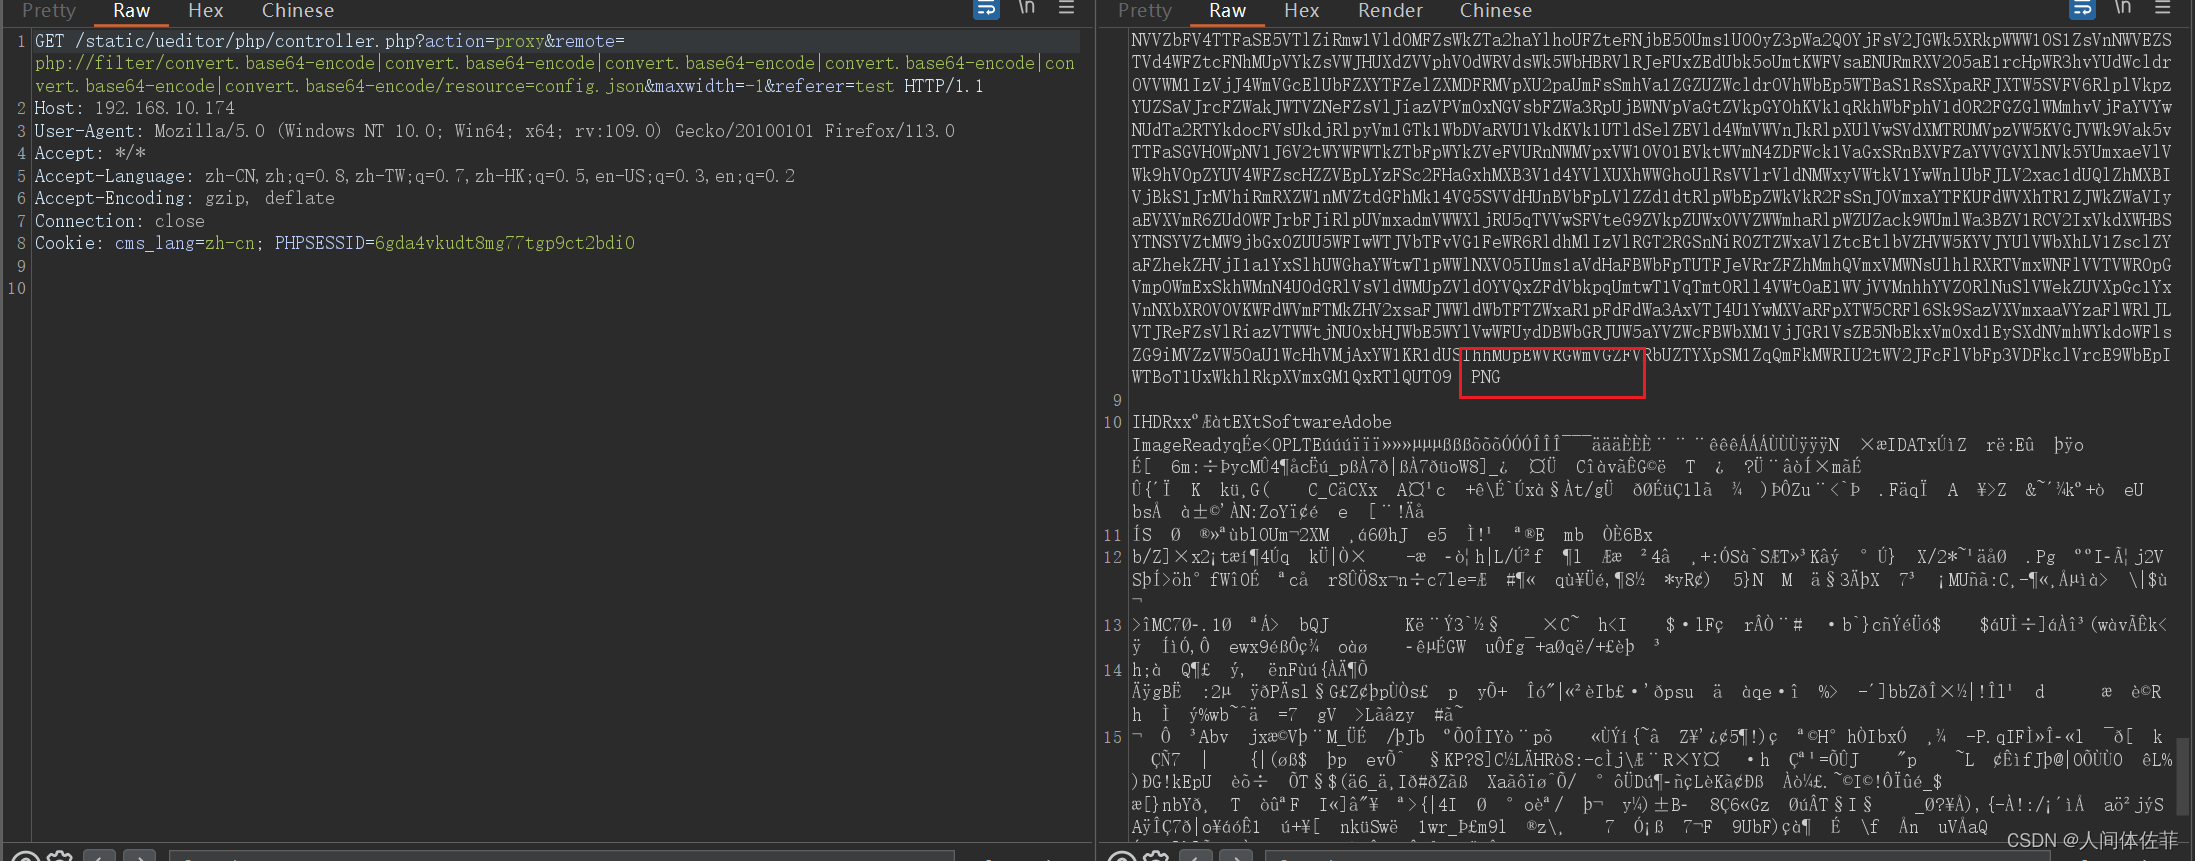This screenshot has width=2195, height=861.
Task: Click the ImageReadyq response text line
Action: pyautogui.click(x=1607, y=445)
